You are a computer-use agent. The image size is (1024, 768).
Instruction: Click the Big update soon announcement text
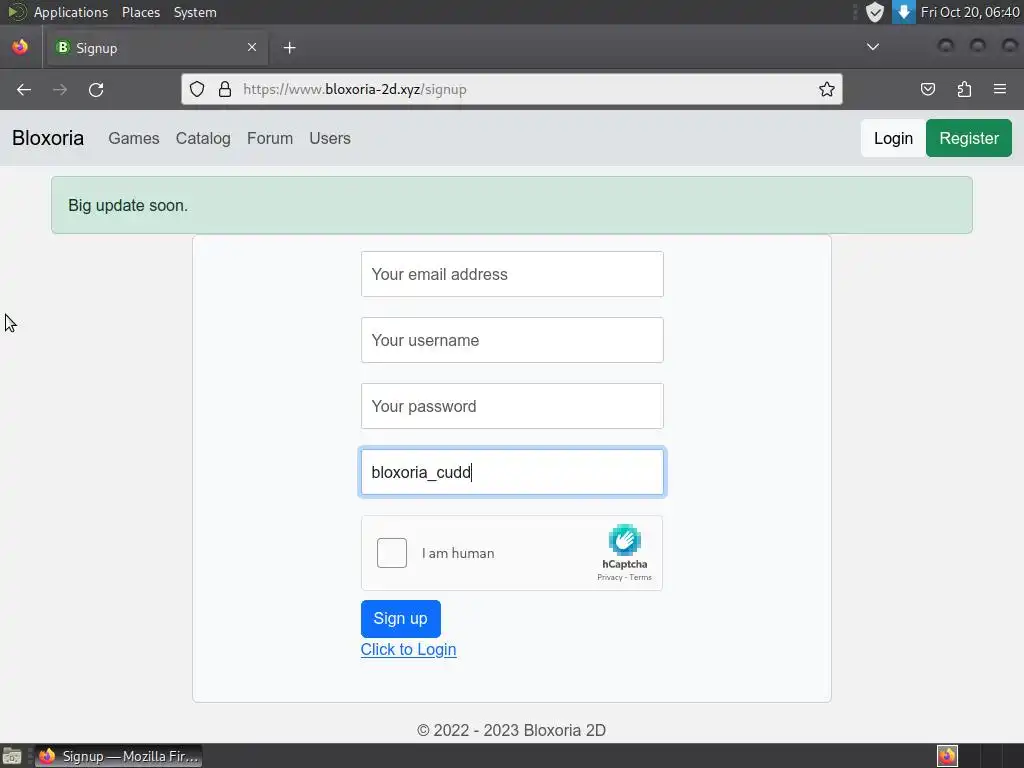tap(128, 205)
